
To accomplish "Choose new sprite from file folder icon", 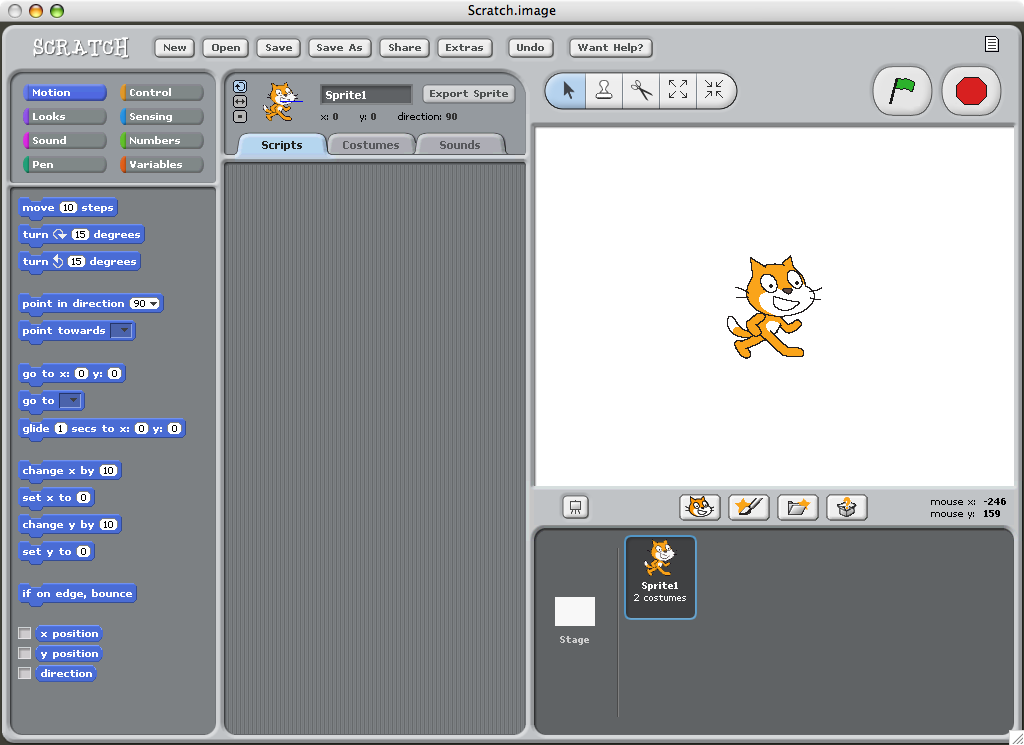I will click(x=797, y=507).
